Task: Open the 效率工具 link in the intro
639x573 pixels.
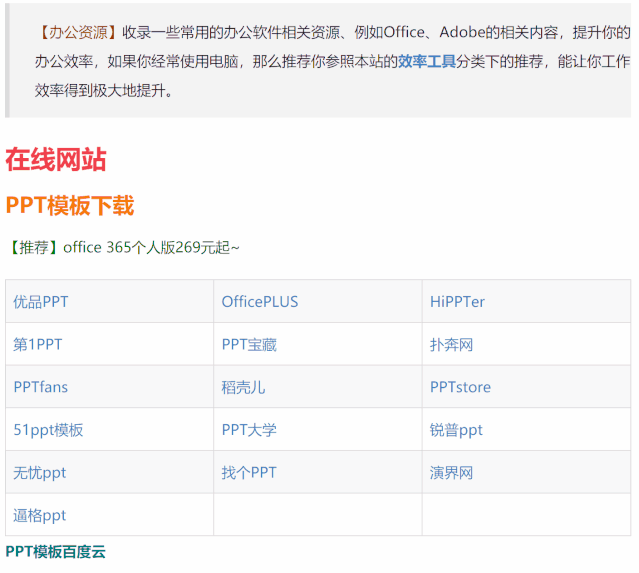Action: [427, 62]
